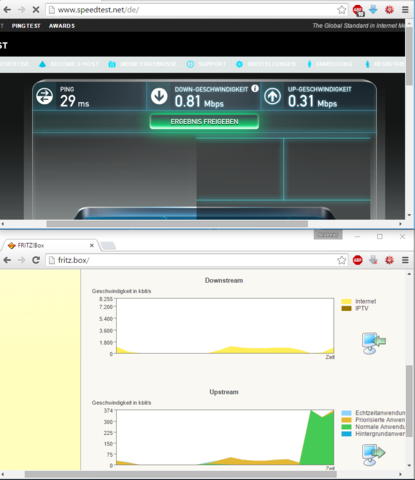The height and width of the screenshot is (480, 415).
Task: Open MEINE ERGEBNISSE link
Action: tap(143, 64)
